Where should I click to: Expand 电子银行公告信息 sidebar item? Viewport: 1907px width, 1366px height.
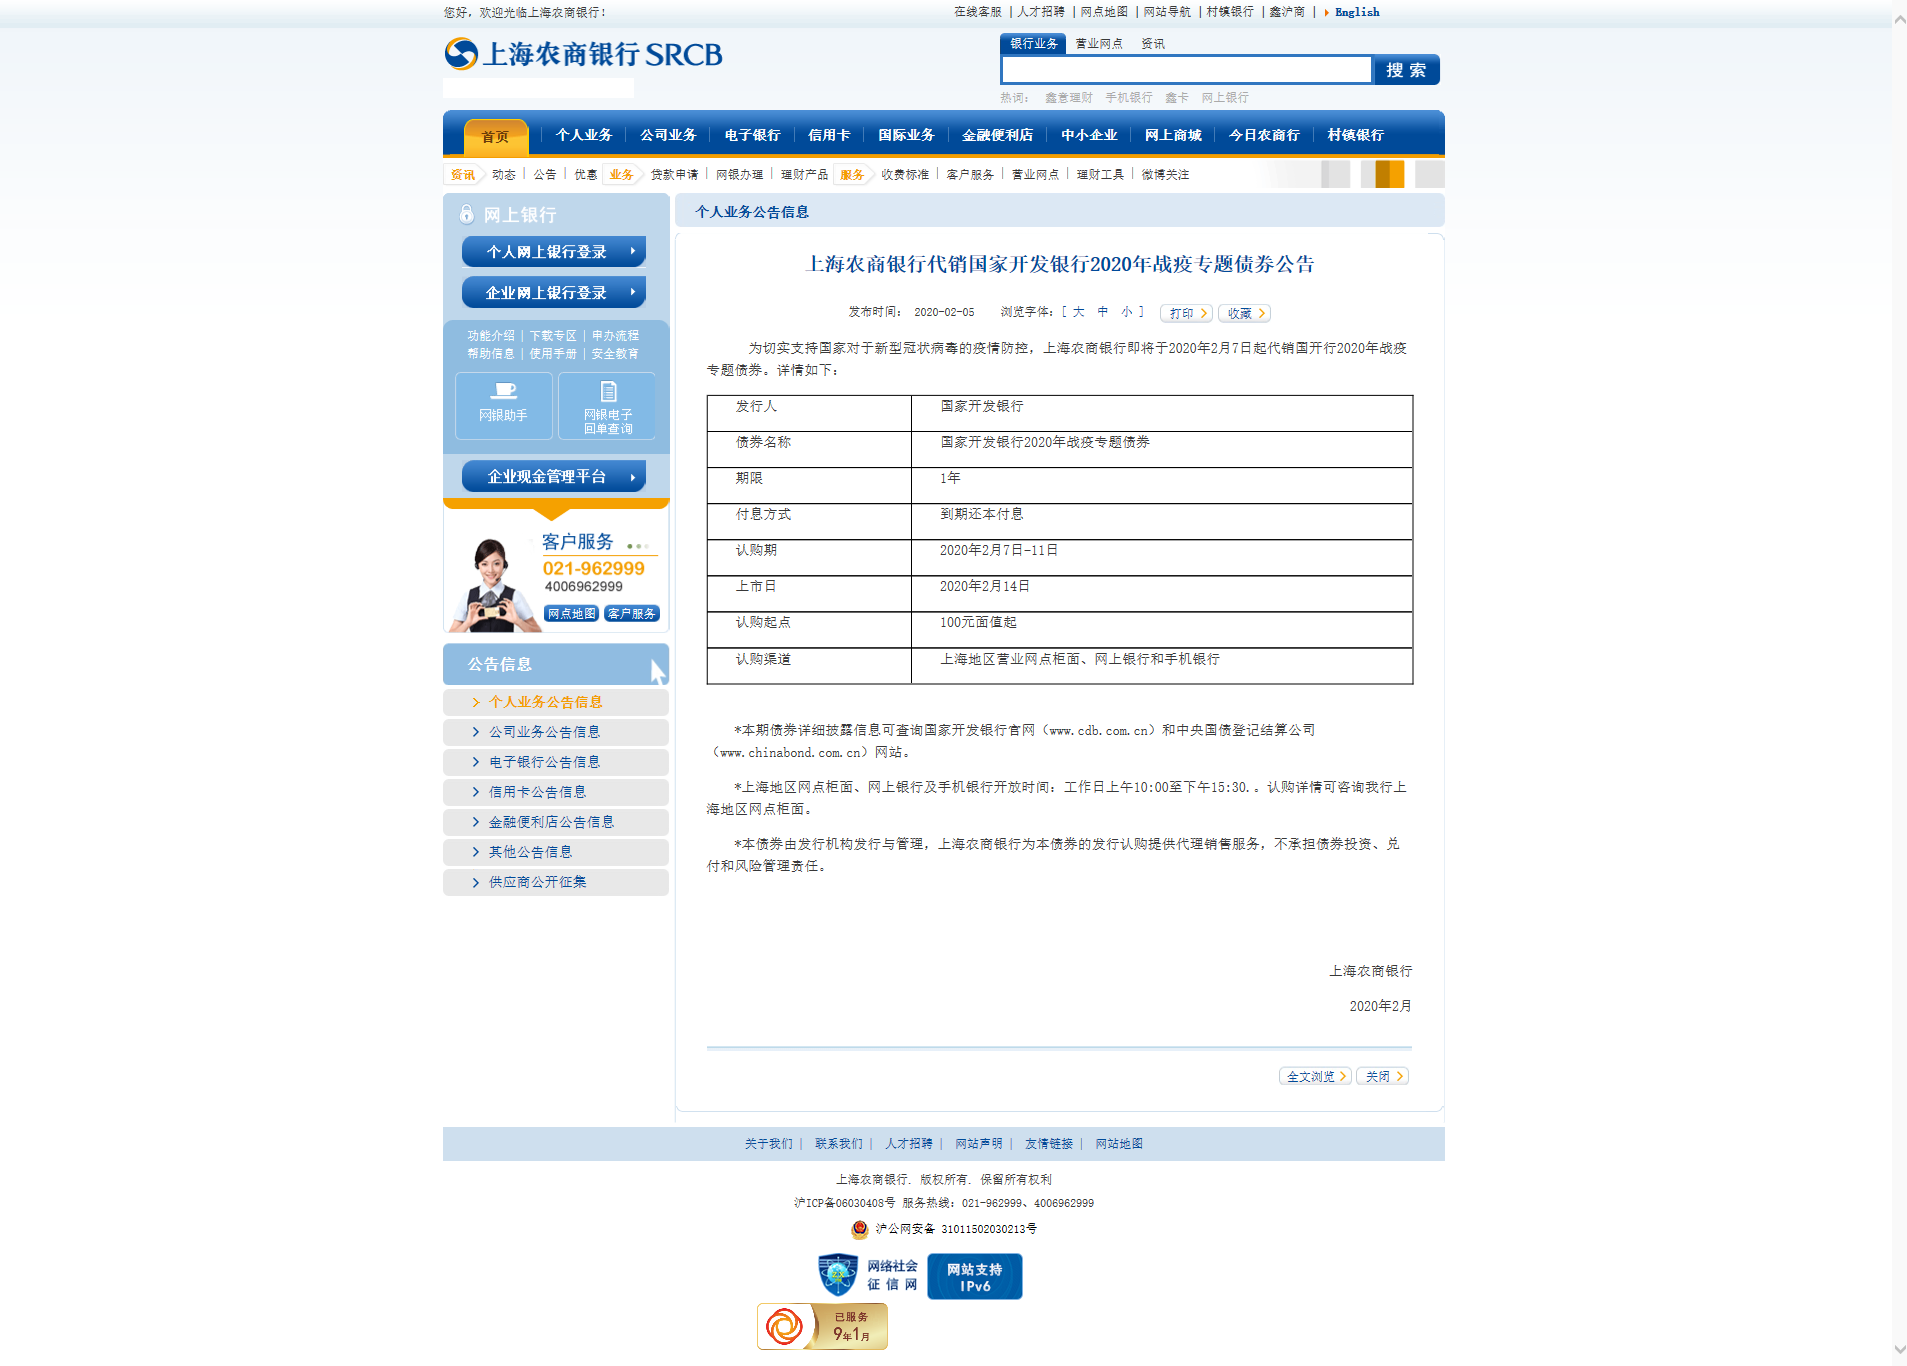click(x=556, y=762)
